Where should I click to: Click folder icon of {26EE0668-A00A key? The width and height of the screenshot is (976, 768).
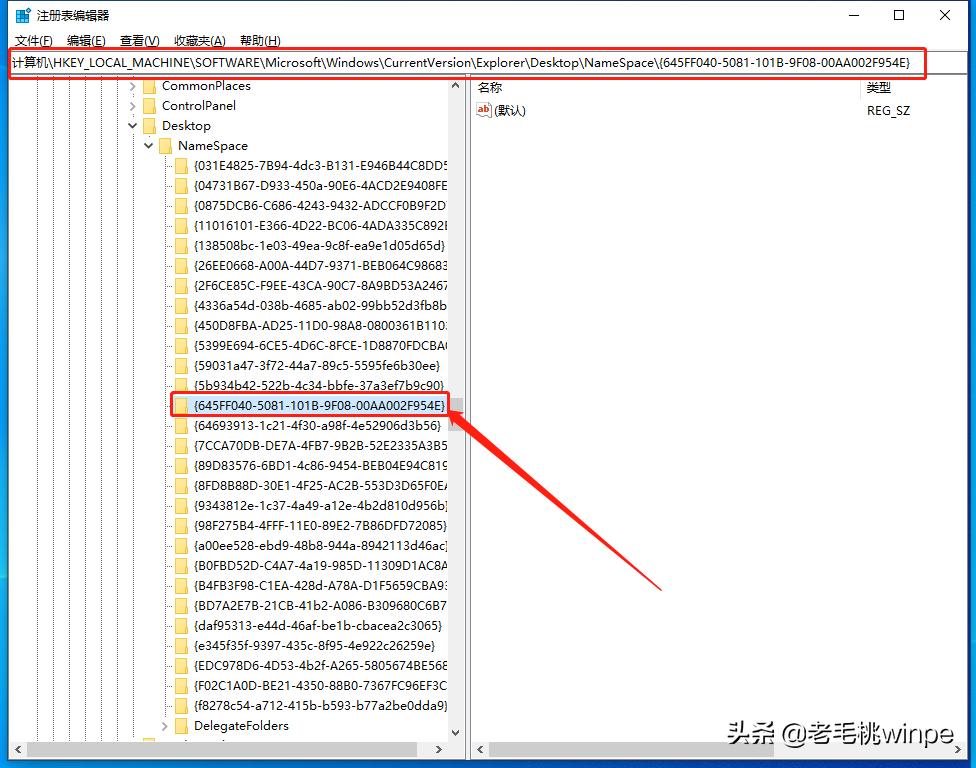click(181, 266)
